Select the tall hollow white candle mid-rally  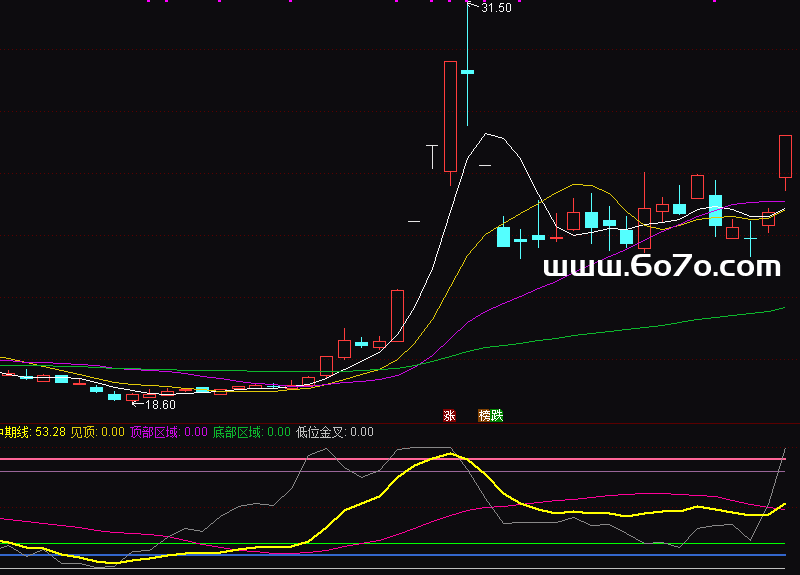point(397,316)
